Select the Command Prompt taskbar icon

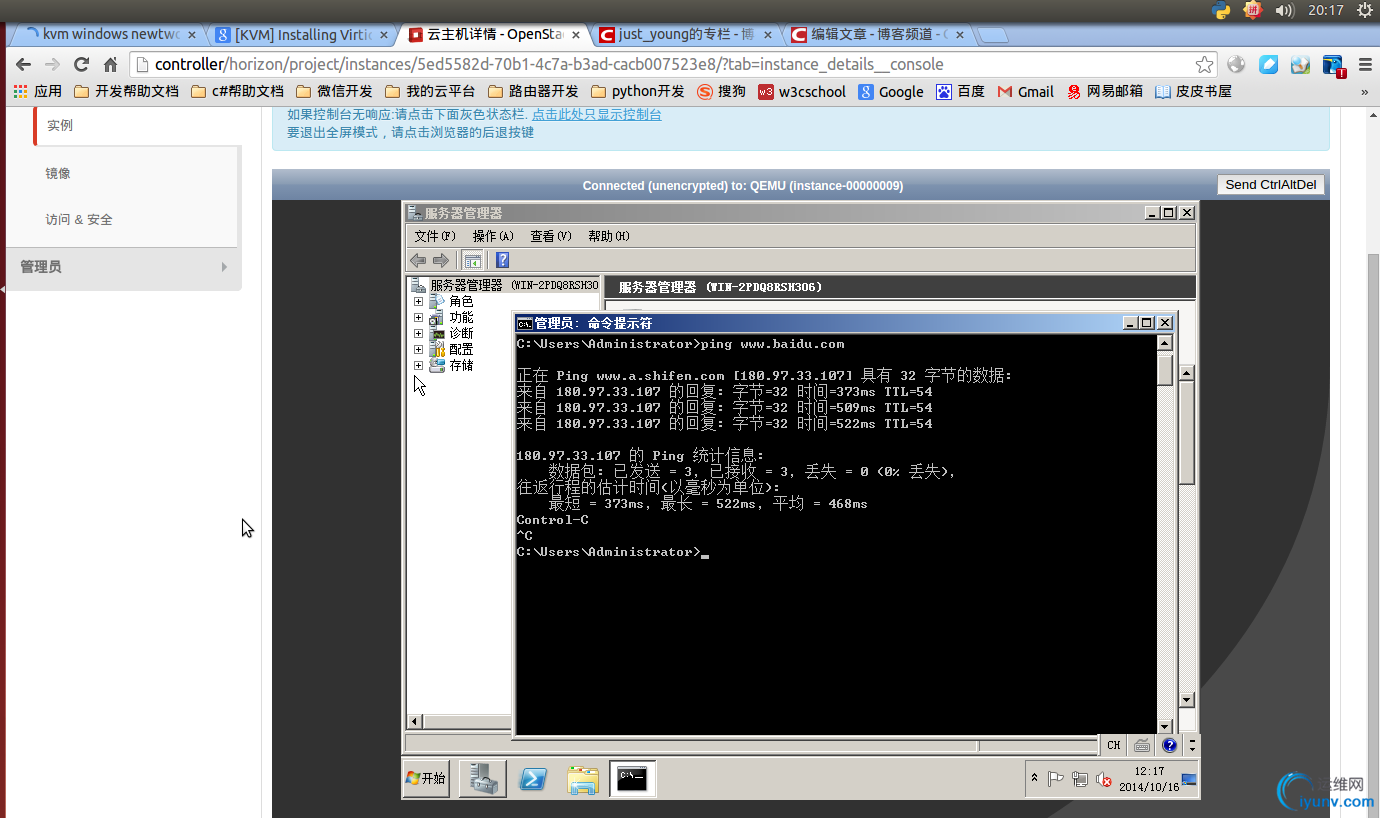[633, 779]
